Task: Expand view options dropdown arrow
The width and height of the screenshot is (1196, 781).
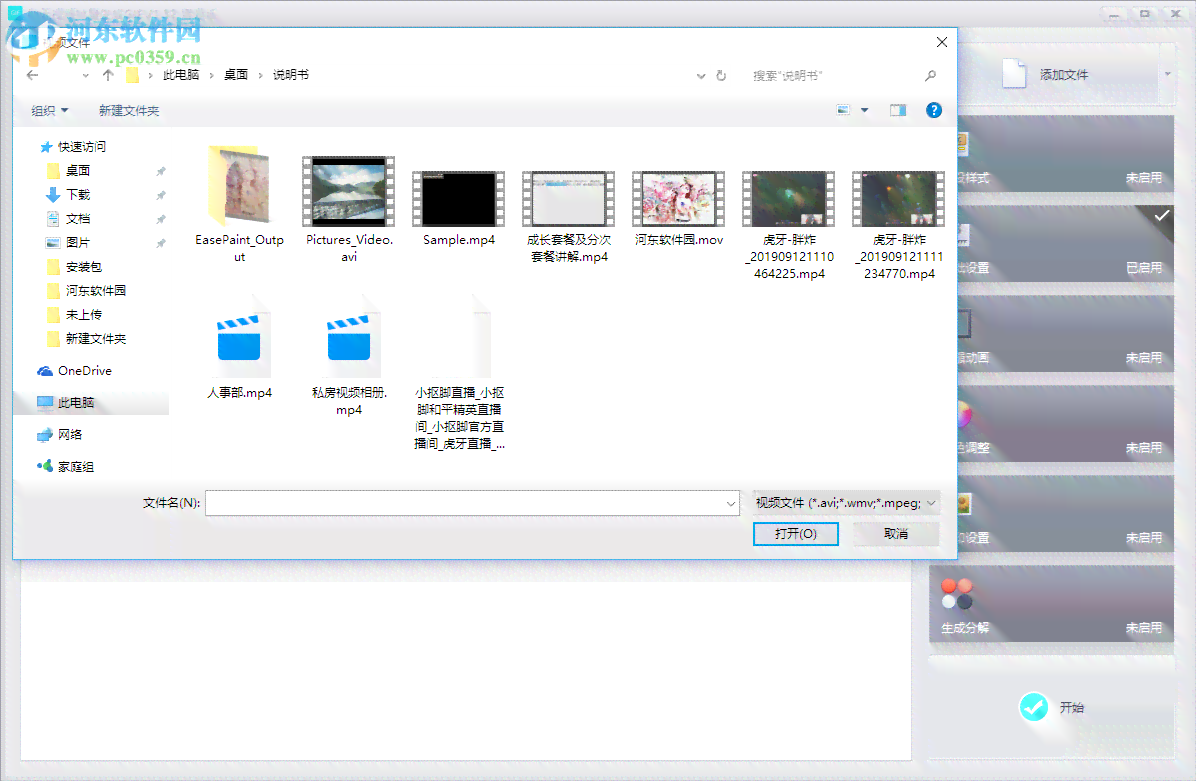Action: click(x=864, y=111)
